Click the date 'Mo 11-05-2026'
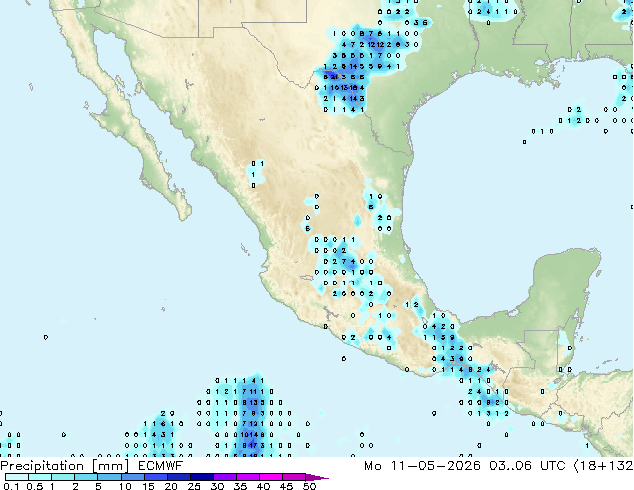The width and height of the screenshot is (634, 490). click(x=422, y=466)
